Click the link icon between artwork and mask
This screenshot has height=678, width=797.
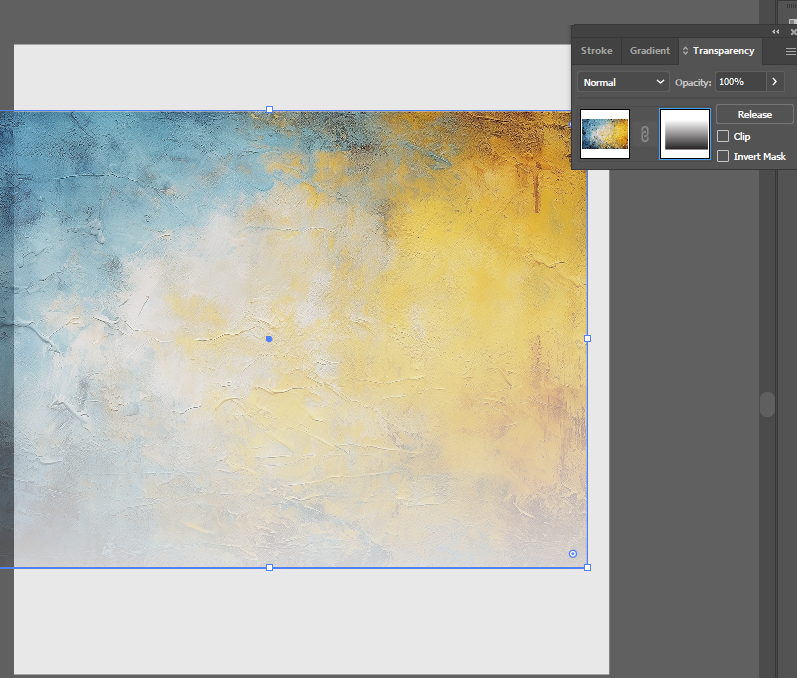pyautogui.click(x=645, y=135)
